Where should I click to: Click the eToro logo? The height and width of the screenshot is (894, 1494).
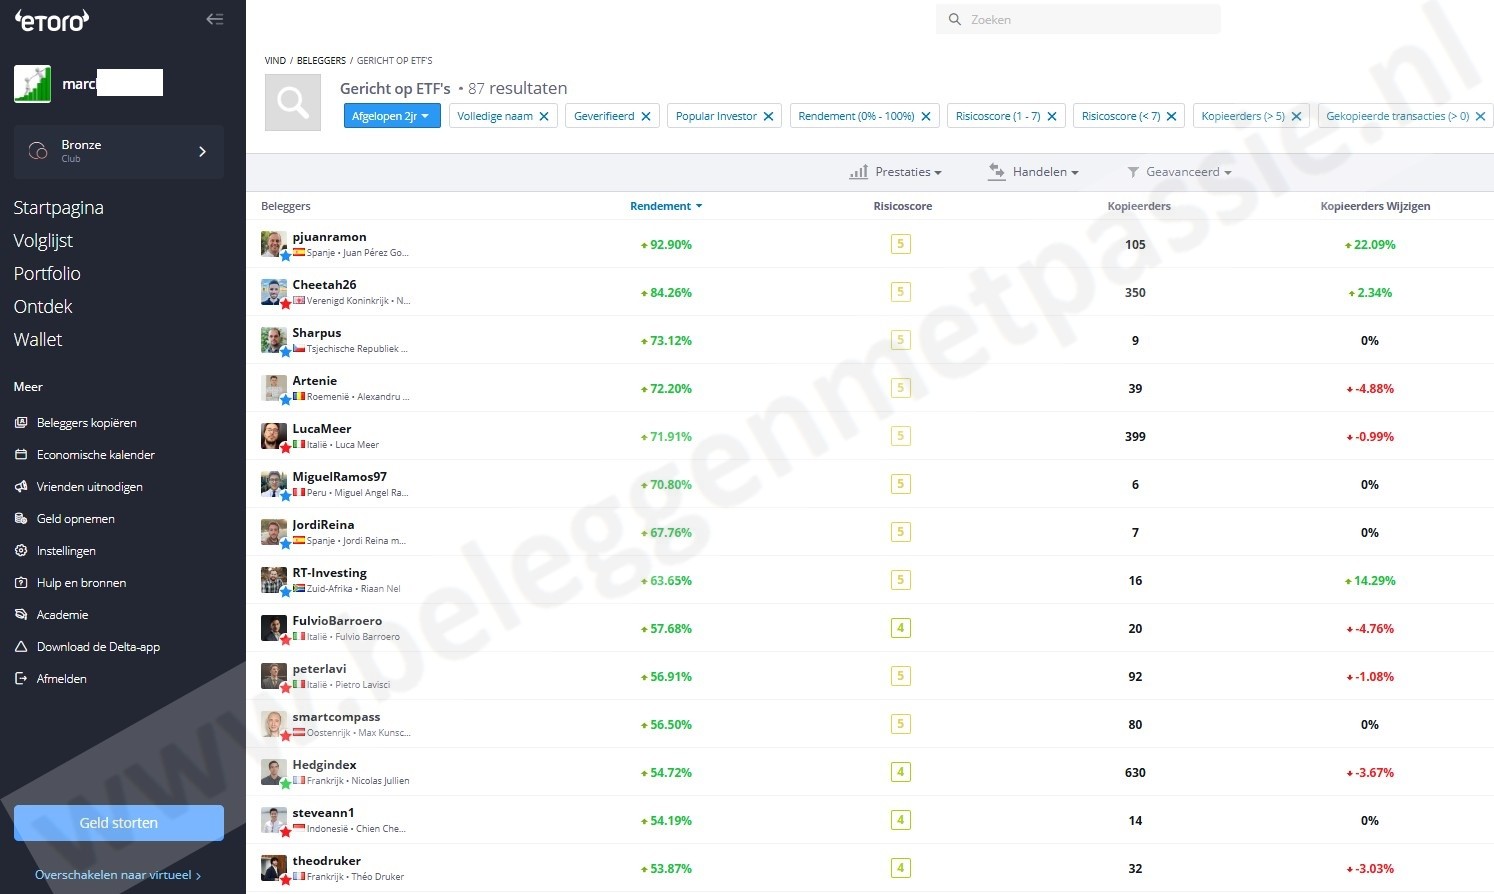tap(52, 20)
